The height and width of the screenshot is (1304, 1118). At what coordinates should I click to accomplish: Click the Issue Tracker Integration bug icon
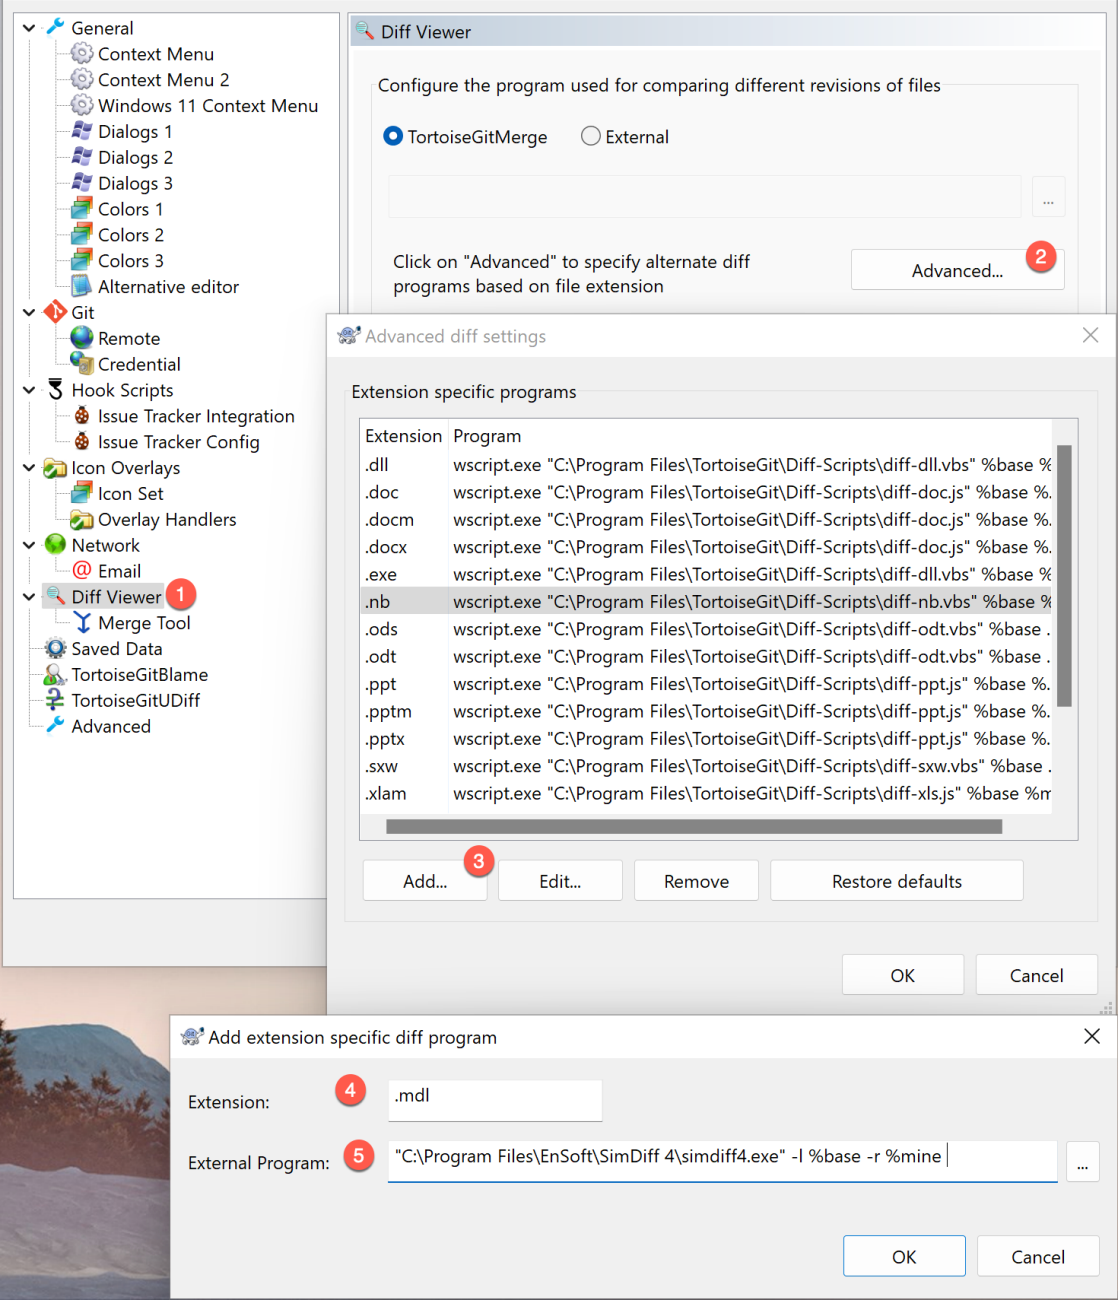click(82, 415)
